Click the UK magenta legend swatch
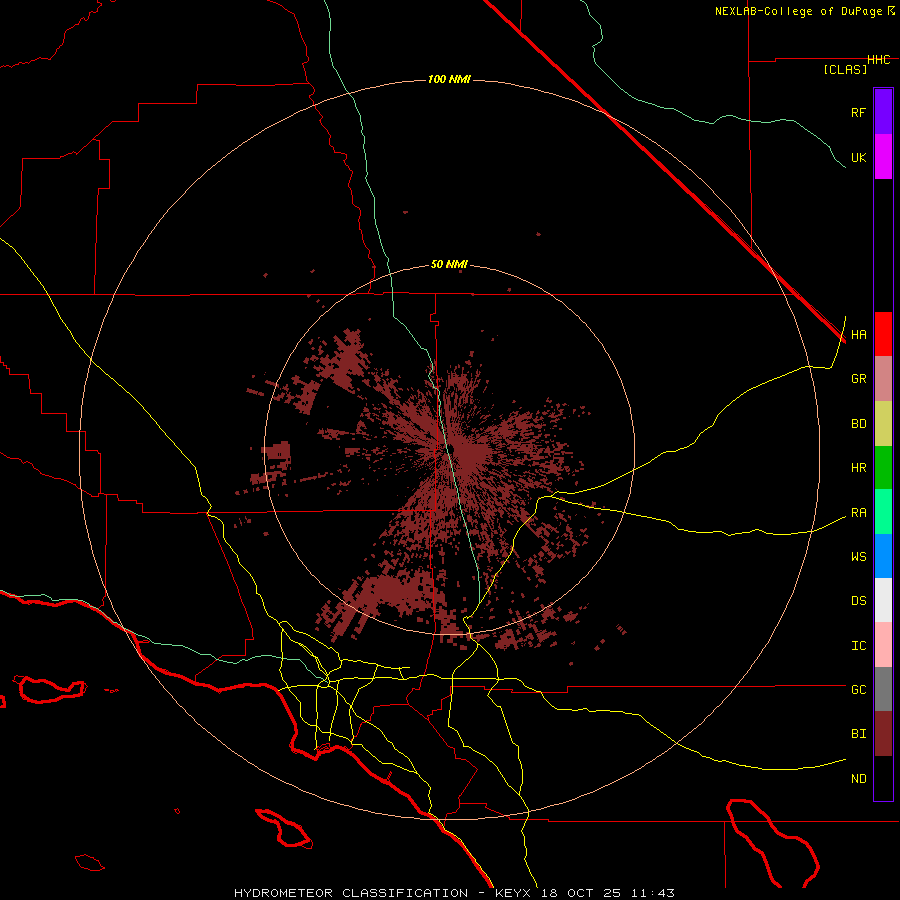This screenshot has height=900, width=900. pos(883,157)
